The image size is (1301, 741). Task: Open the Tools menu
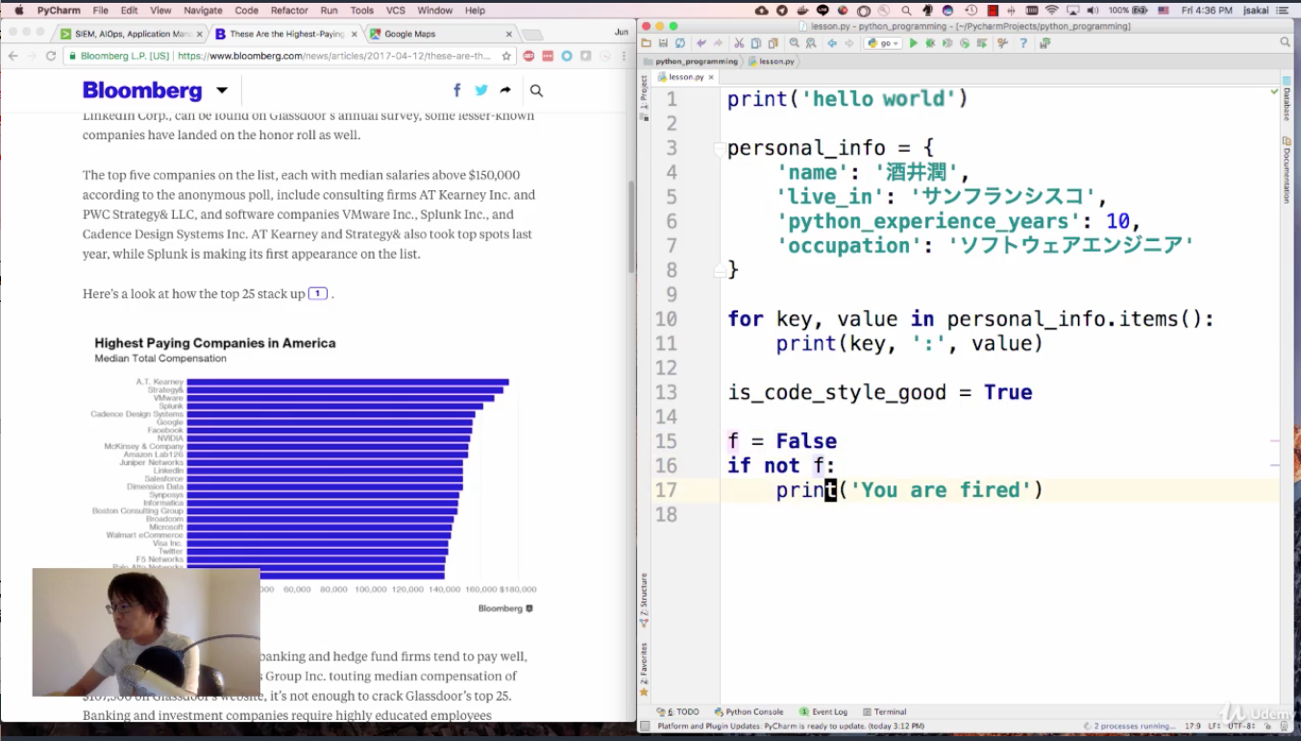tap(362, 10)
